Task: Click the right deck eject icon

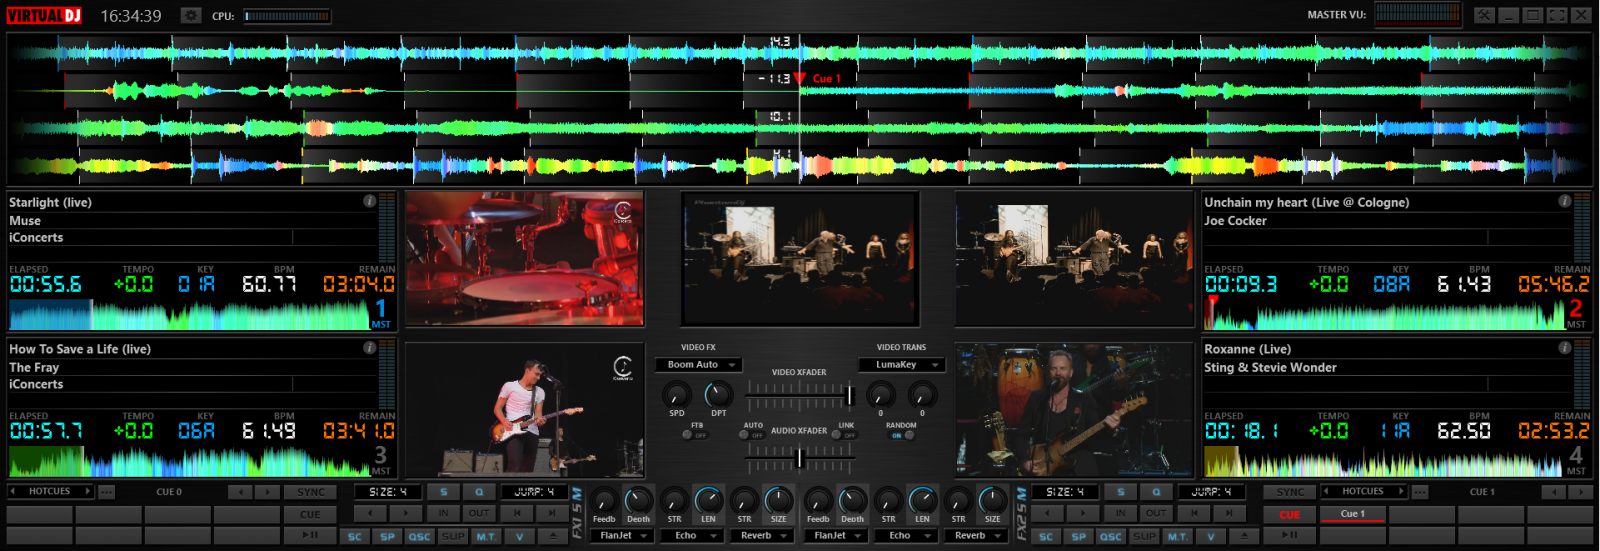Action: (x=1244, y=536)
